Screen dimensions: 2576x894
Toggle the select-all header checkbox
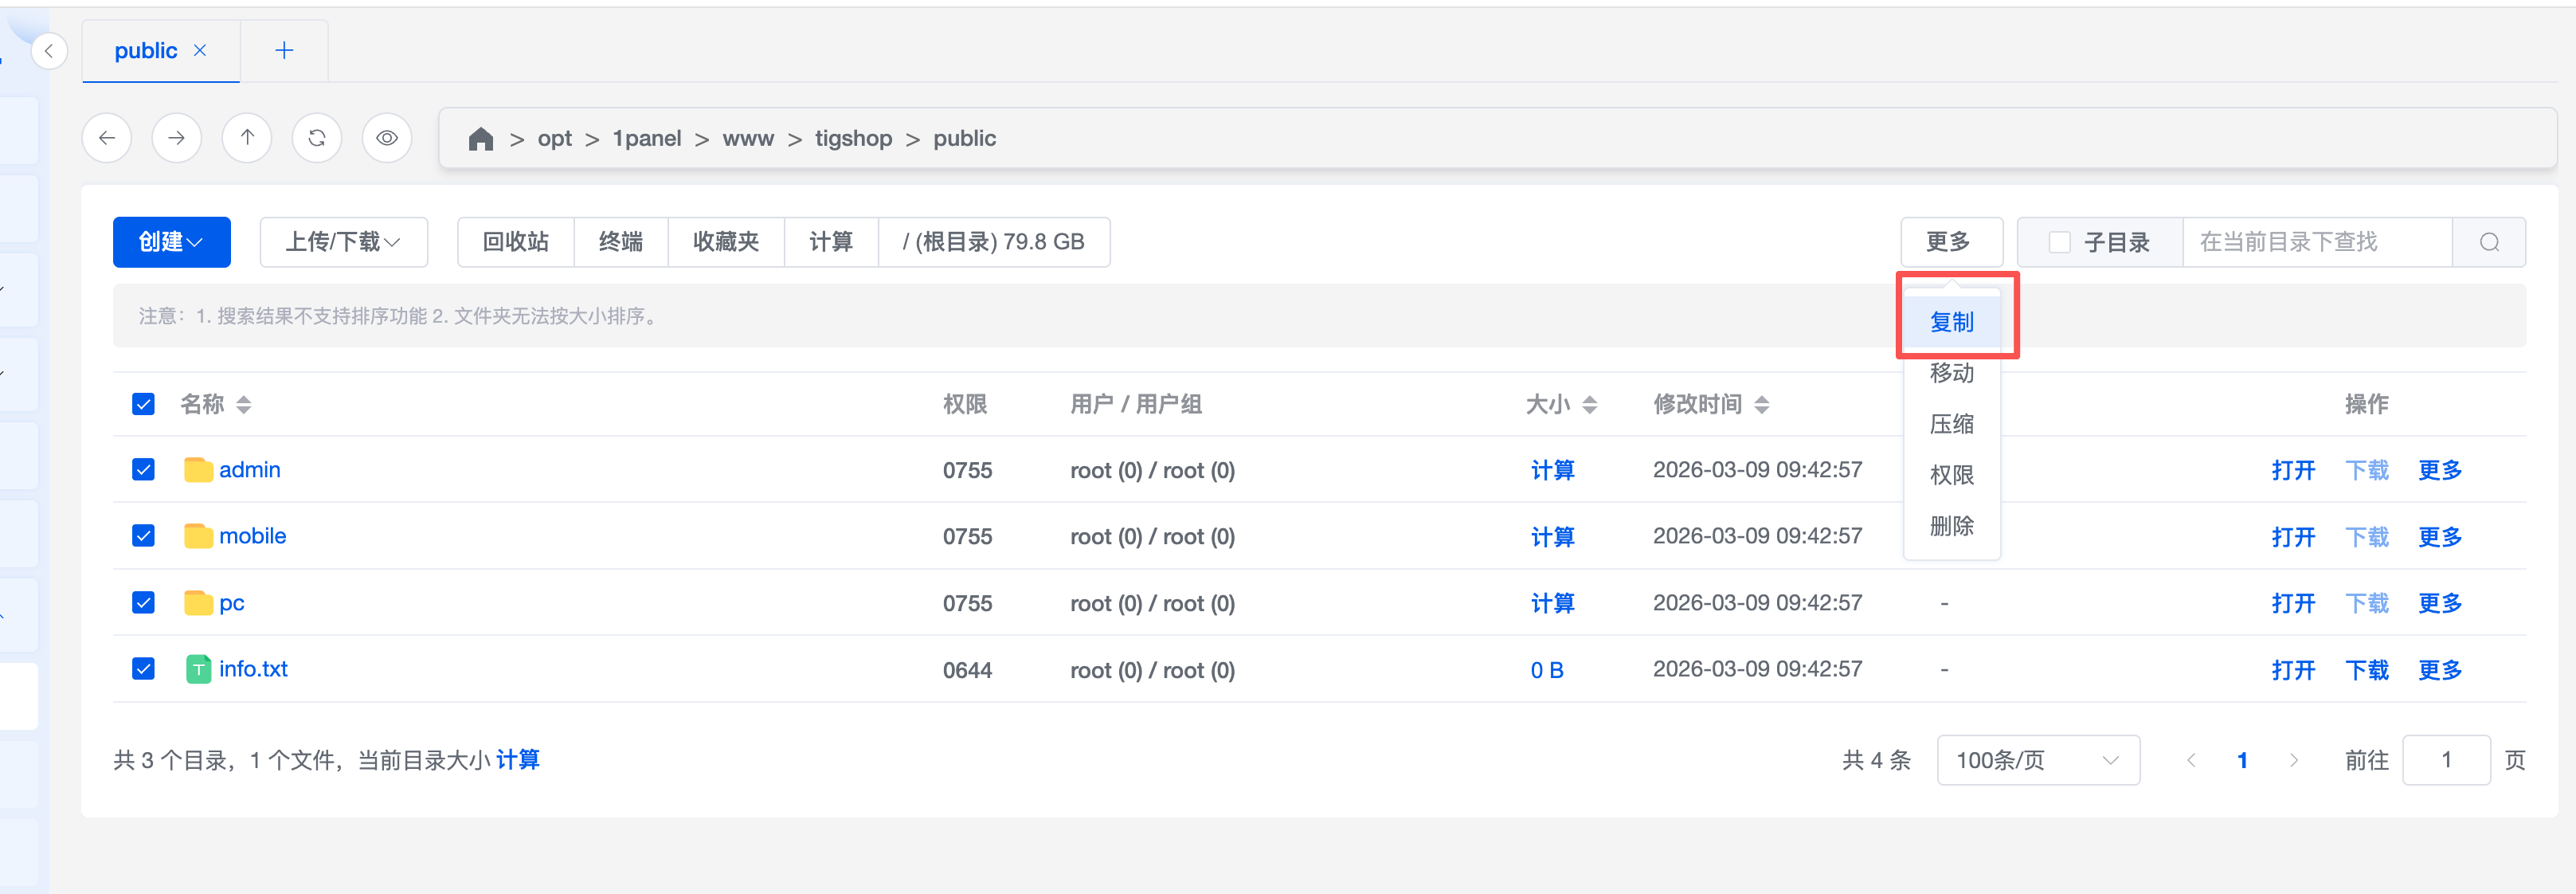pyautogui.click(x=143, y=404)
